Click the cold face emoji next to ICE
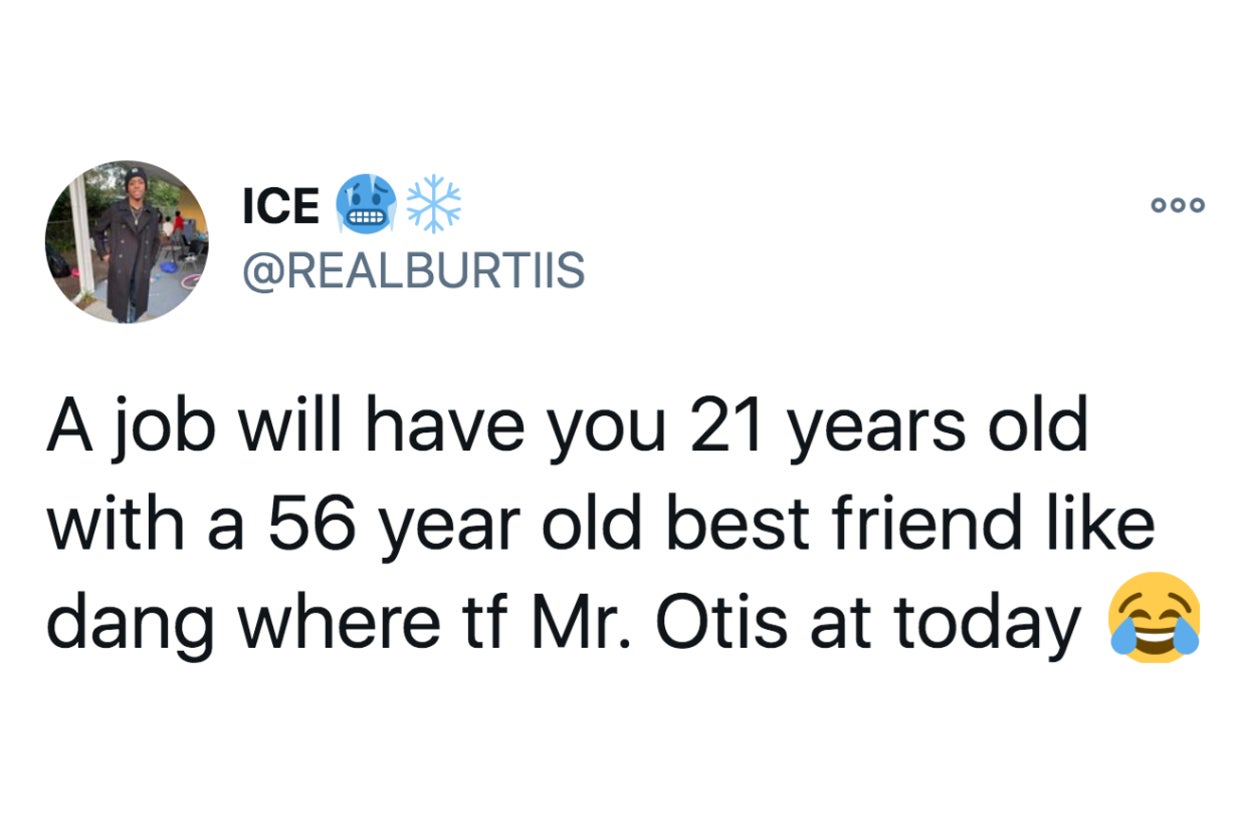The height and width of the screenshot is (830, 1250). [x=367, y=205]
